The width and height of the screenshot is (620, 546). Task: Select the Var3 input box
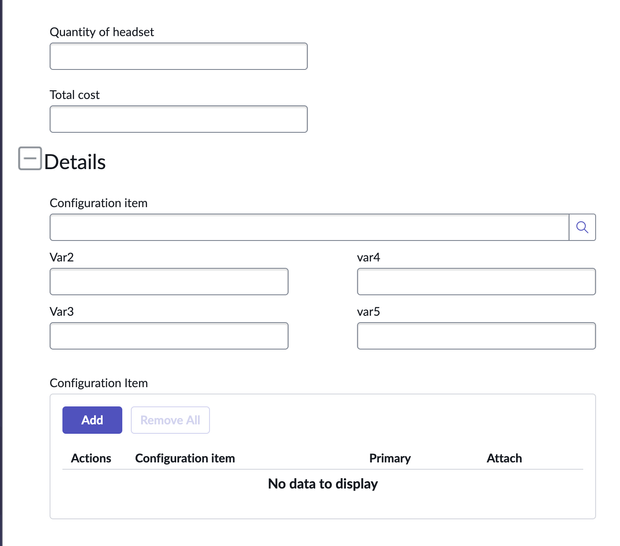[x=168, y=336]
